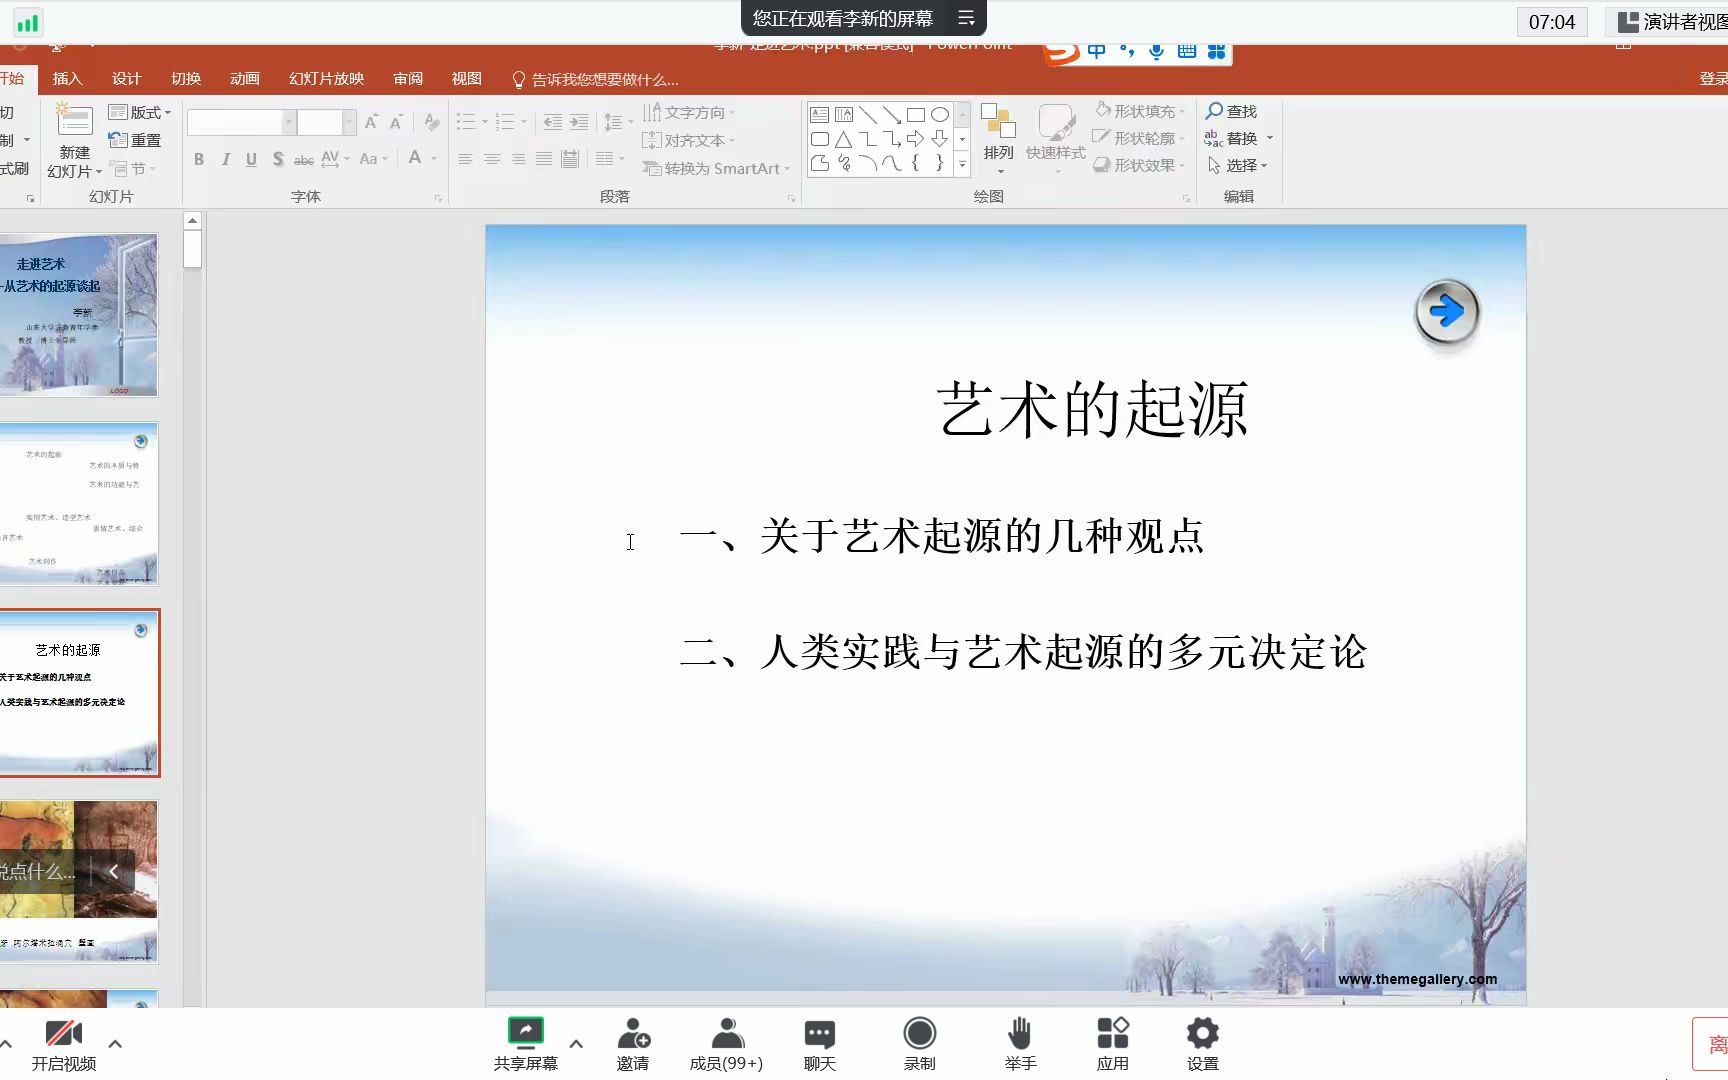Click the blue next arrow on slide
This screenshot has width=1728, height=1080.
pos(1446,312)
